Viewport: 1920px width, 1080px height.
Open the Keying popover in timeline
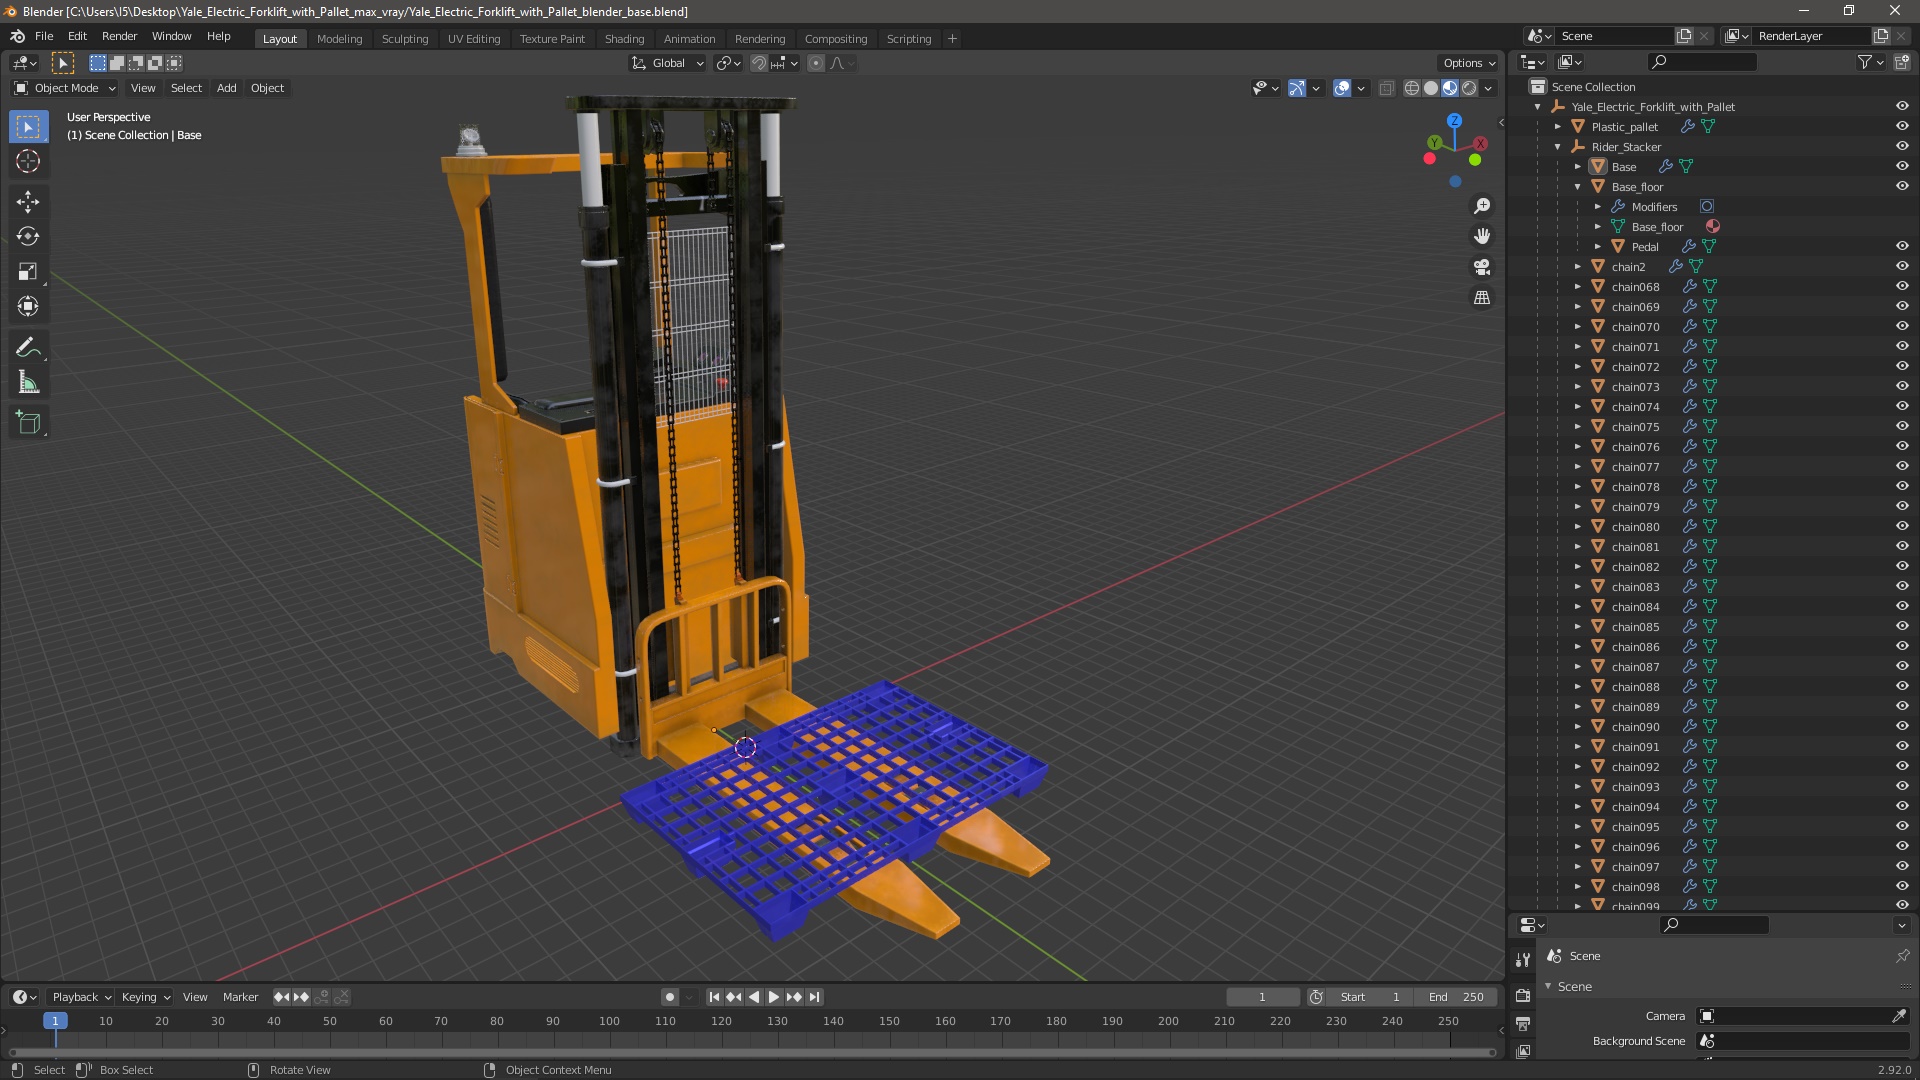(x=145, y=997)
